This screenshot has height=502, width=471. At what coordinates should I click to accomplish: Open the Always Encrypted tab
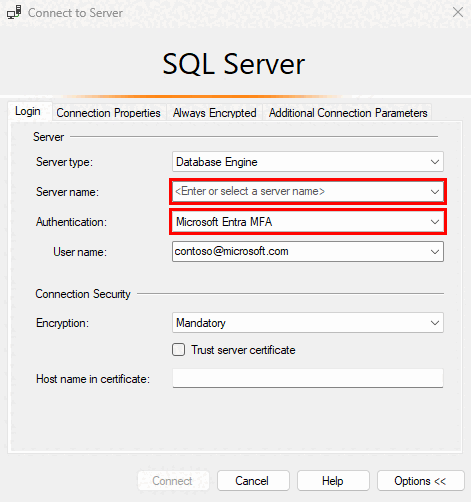[x=214, y=113]
